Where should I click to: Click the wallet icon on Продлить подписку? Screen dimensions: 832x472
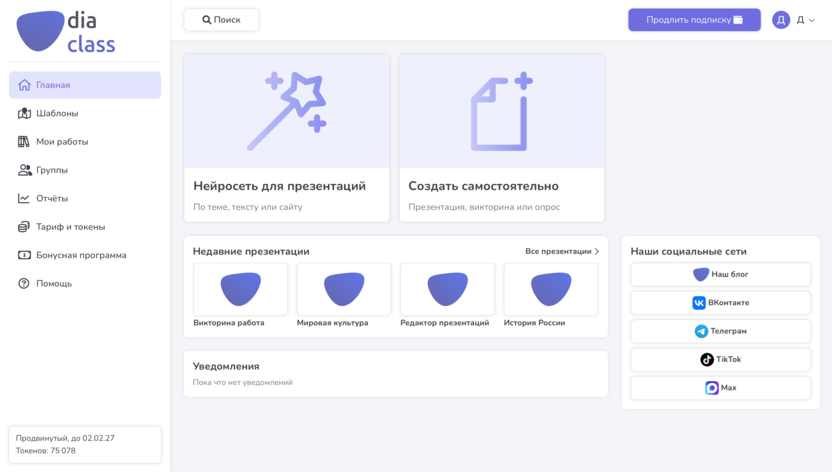pos(738,20)
